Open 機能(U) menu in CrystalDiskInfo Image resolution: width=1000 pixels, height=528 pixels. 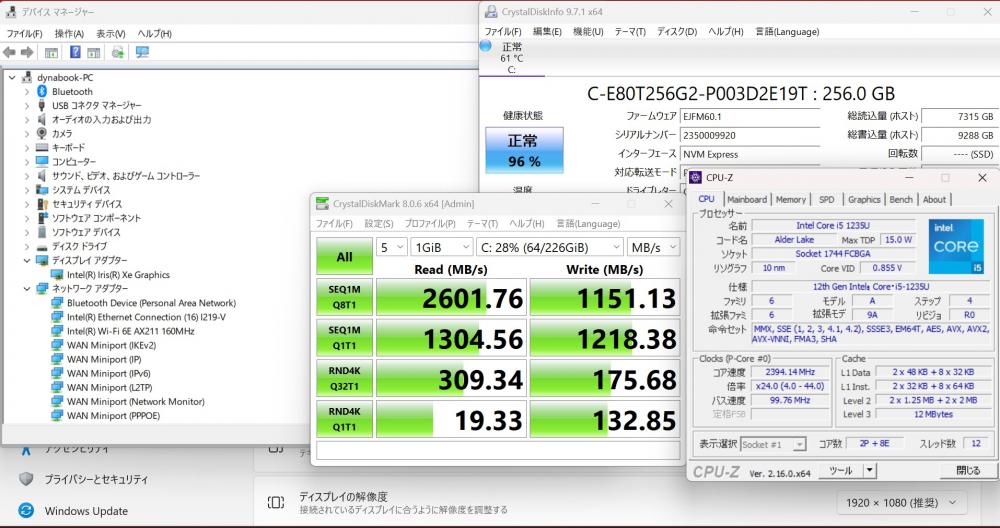588,31
